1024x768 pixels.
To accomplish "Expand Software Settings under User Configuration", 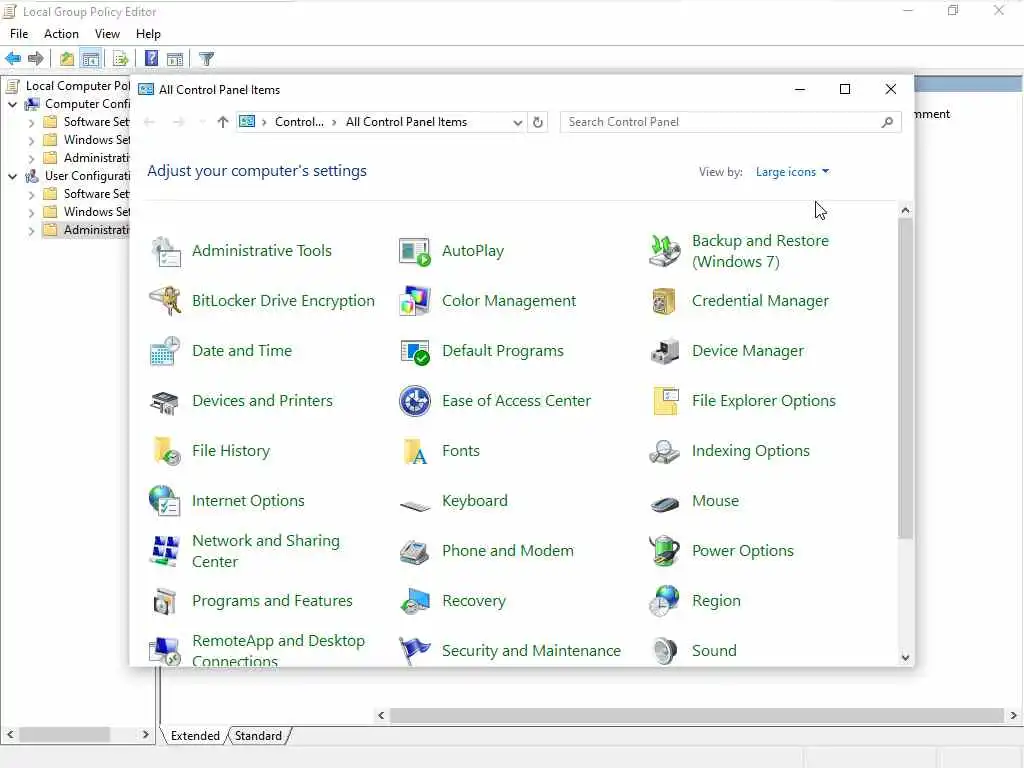I will coord(31,195).
